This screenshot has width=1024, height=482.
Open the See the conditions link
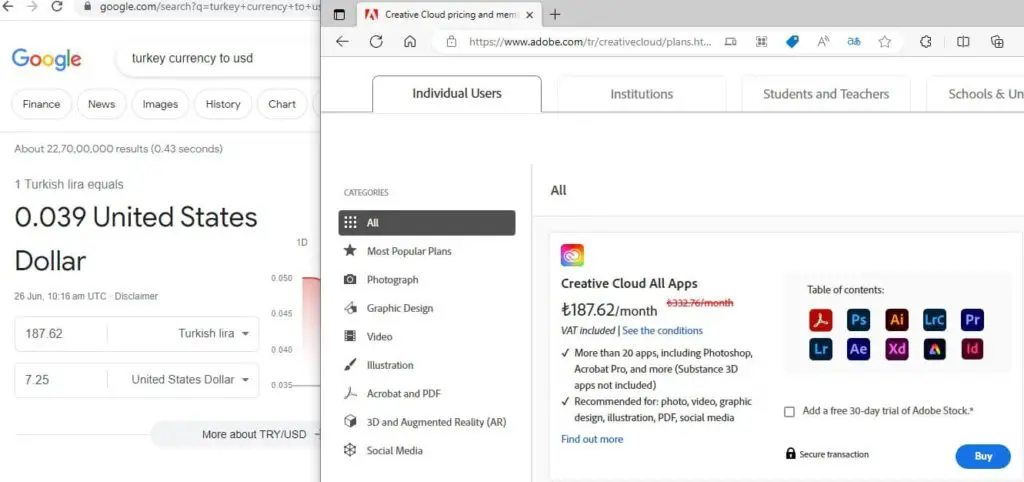662,331
